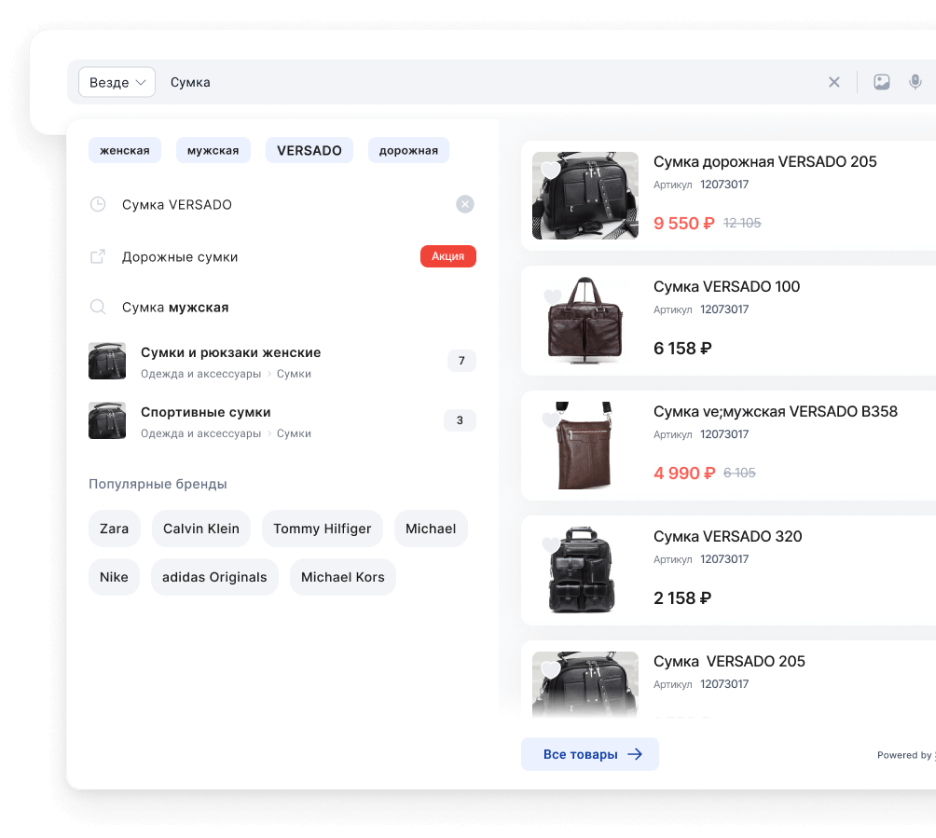The image size is (936, 838).
Task: Click the brown Сумка VERSADO 100 image
Action: tap(585, 321)
